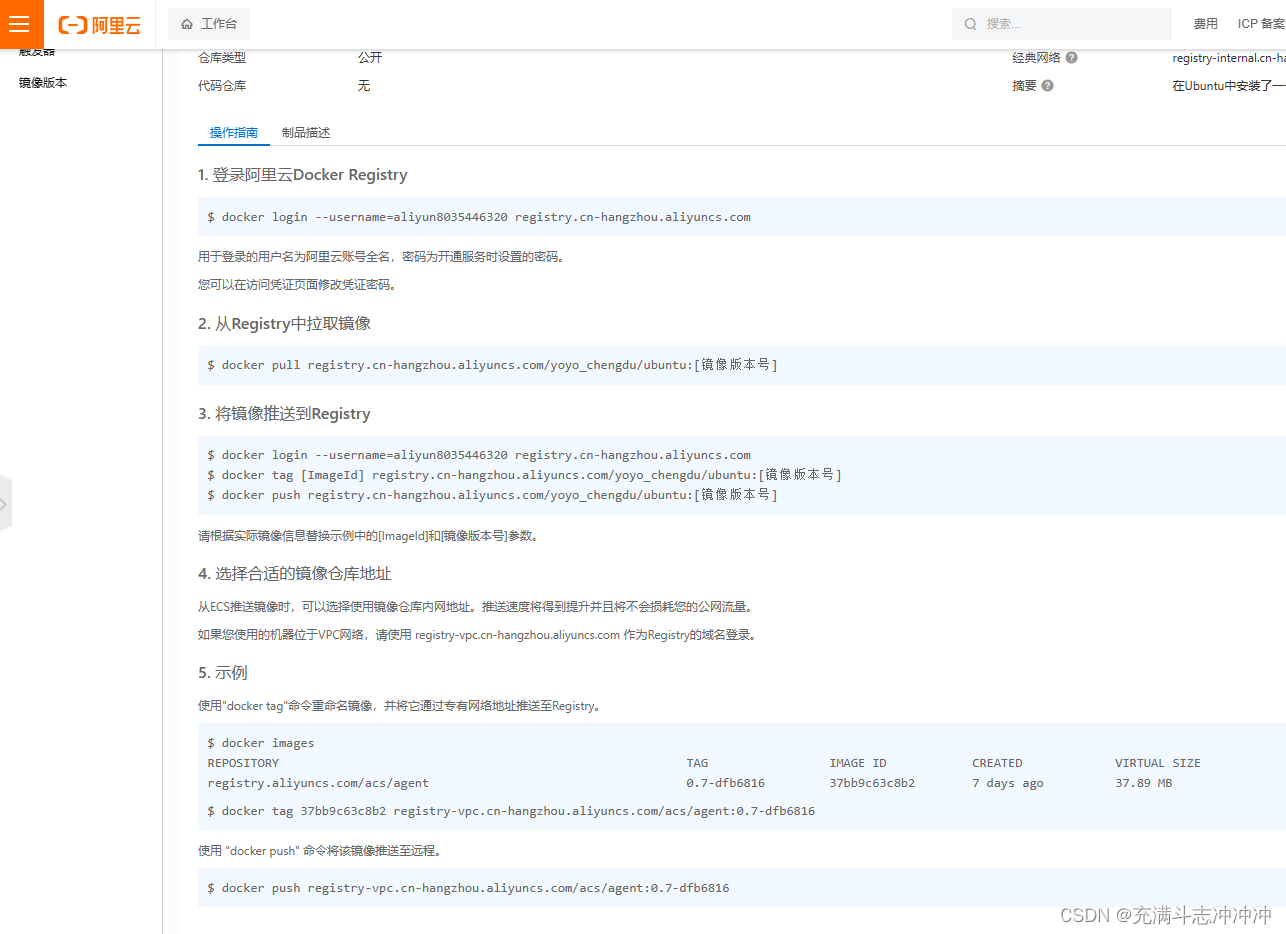
Task: Click the docker push yoyo_chengdu/ubuntu command line
Action: click(492, 495)
